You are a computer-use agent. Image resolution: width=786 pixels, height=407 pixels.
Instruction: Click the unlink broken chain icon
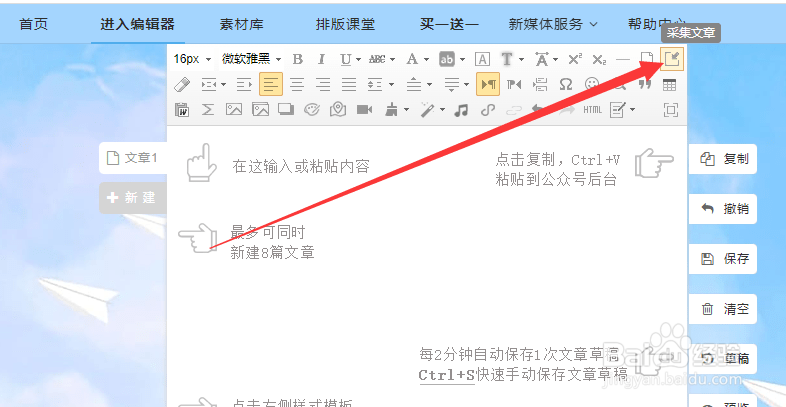tap(514, 109)
